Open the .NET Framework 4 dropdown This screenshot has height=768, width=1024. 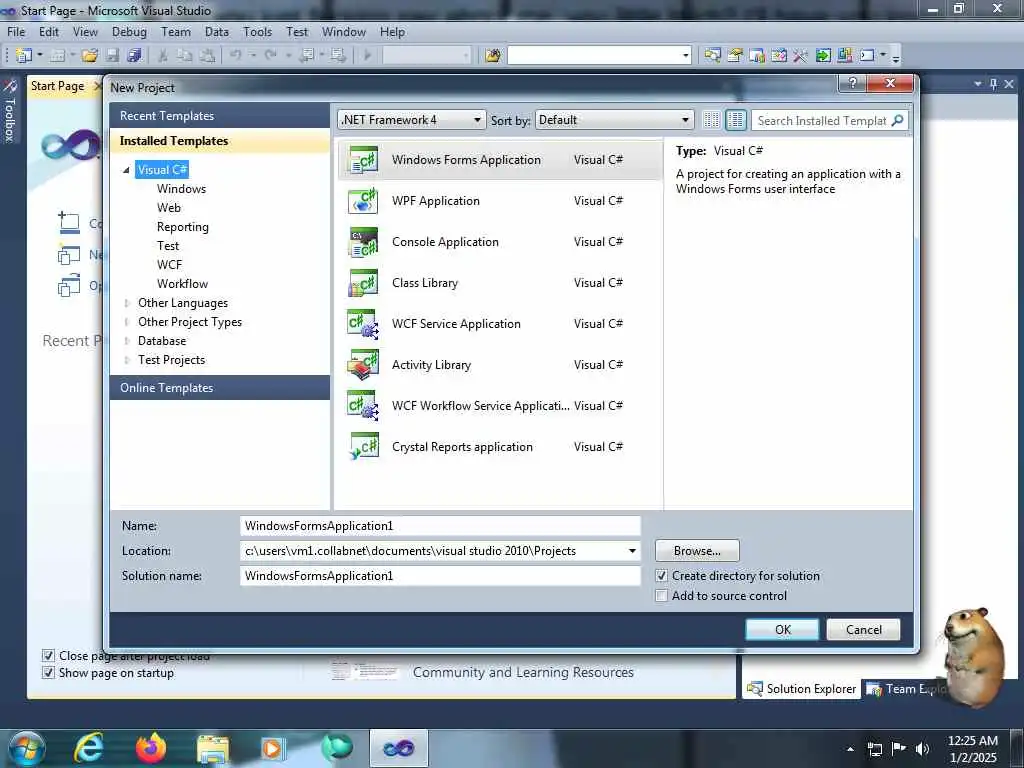tap(412, 120)
